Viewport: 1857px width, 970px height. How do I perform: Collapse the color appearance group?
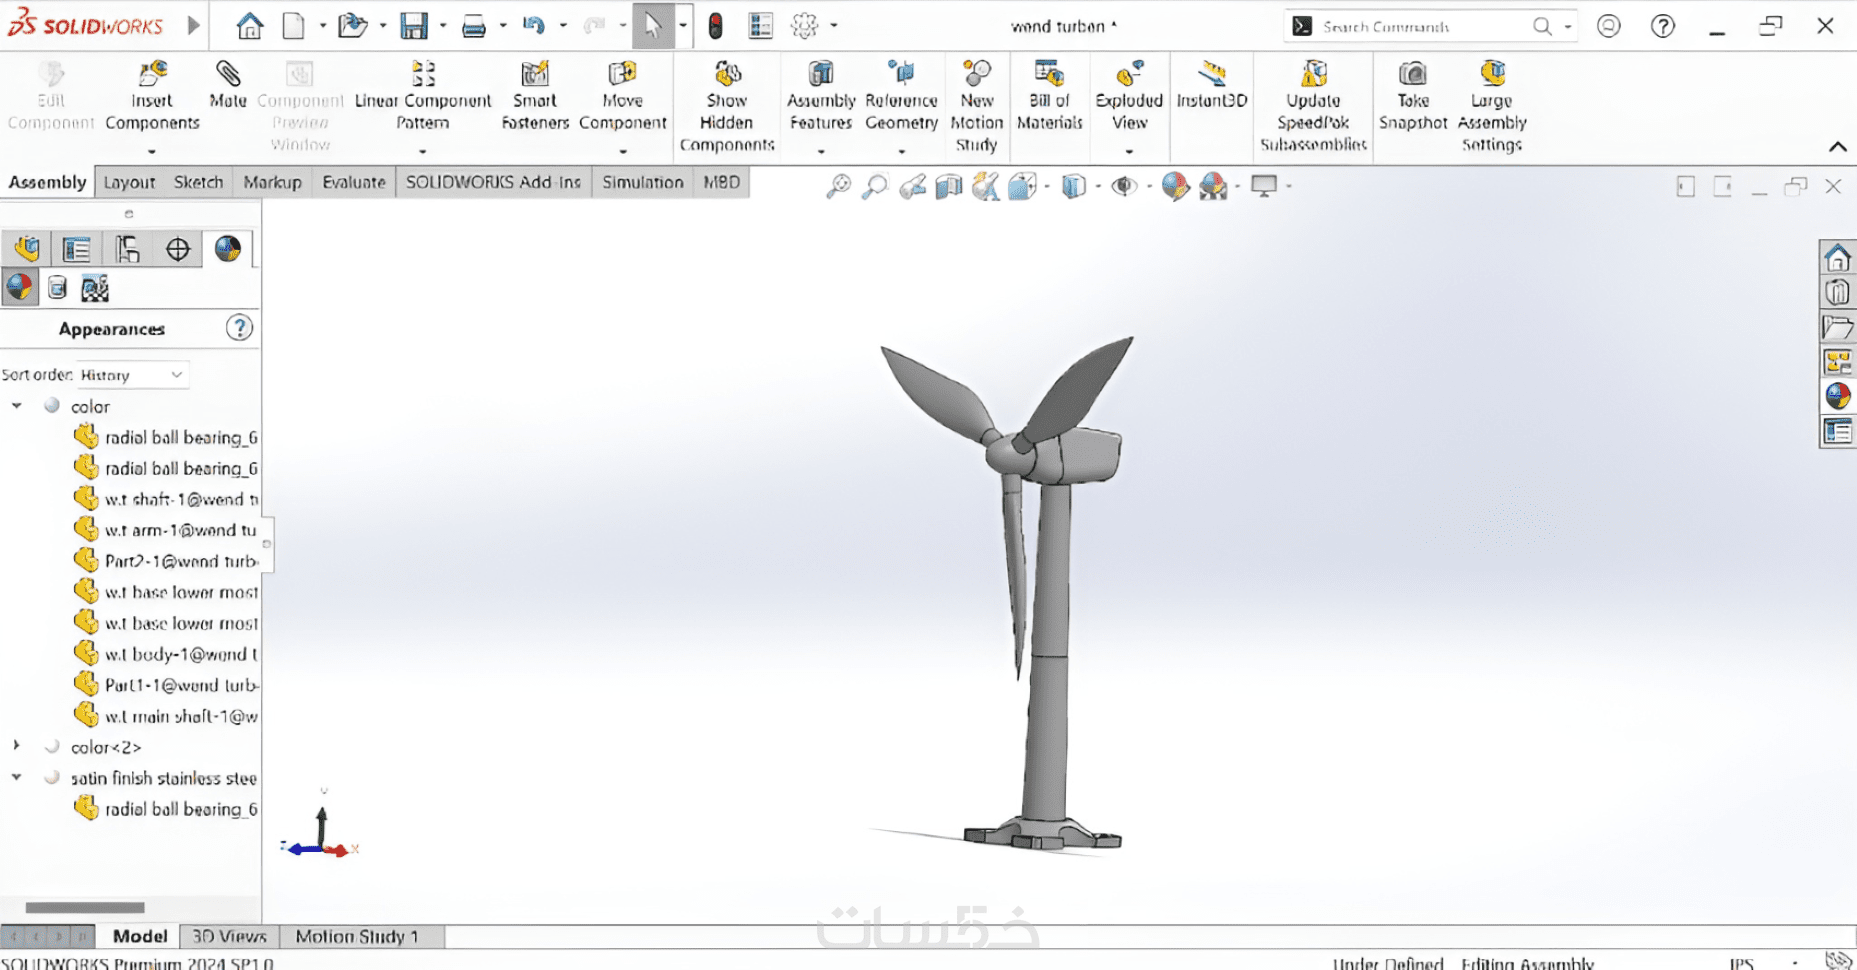coord(17,406)
